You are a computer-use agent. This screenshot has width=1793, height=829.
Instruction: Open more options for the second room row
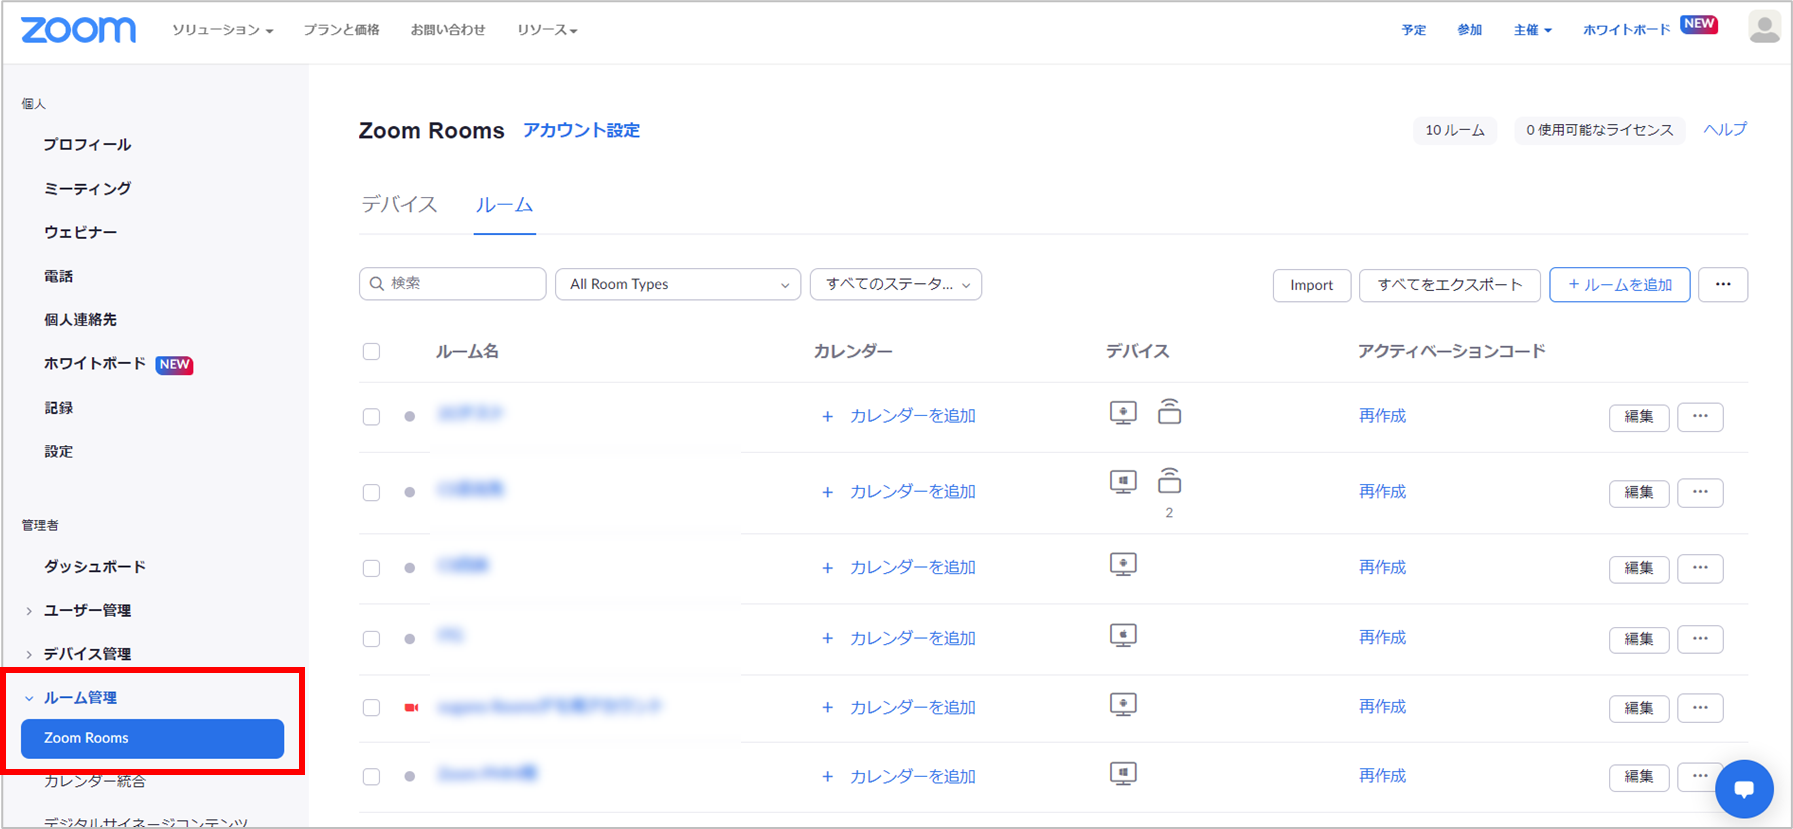[x=1700, y=492]
